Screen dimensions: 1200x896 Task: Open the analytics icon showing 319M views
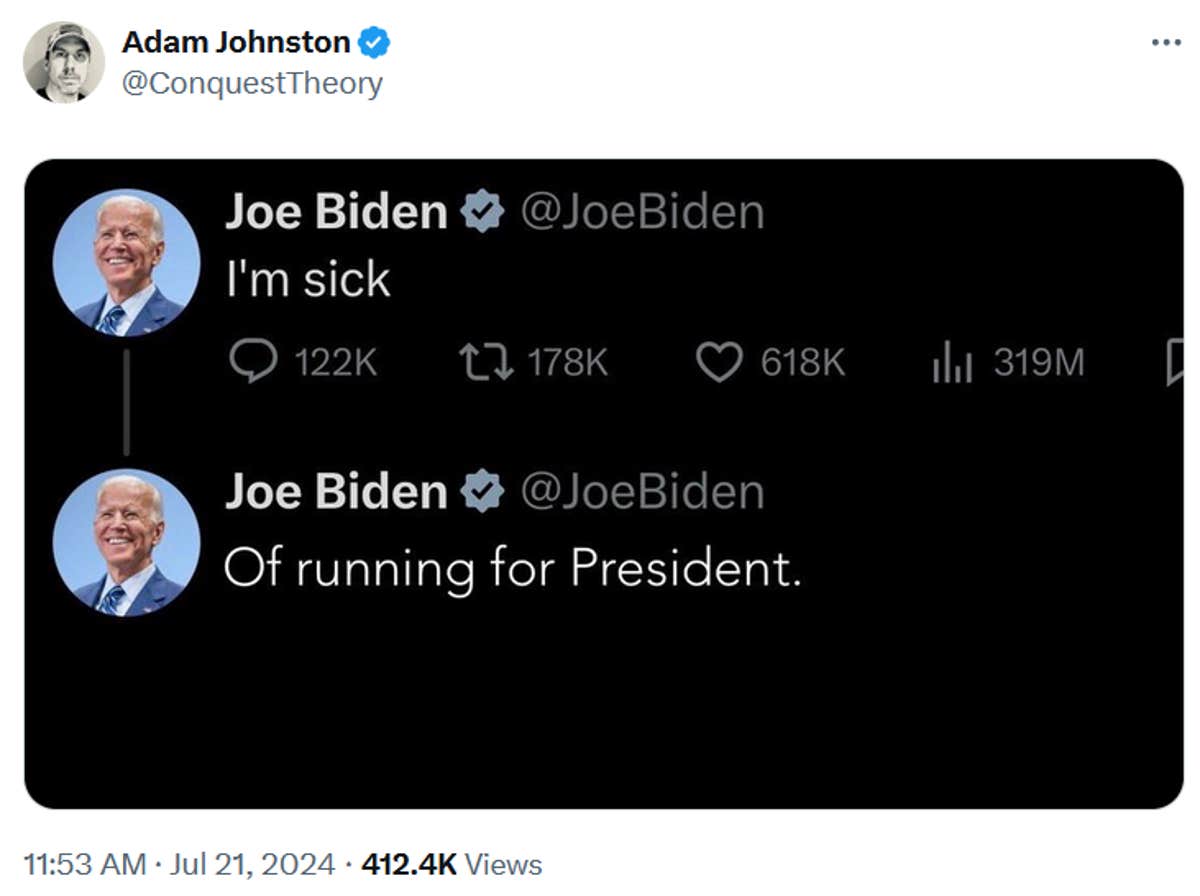[950, 363]
